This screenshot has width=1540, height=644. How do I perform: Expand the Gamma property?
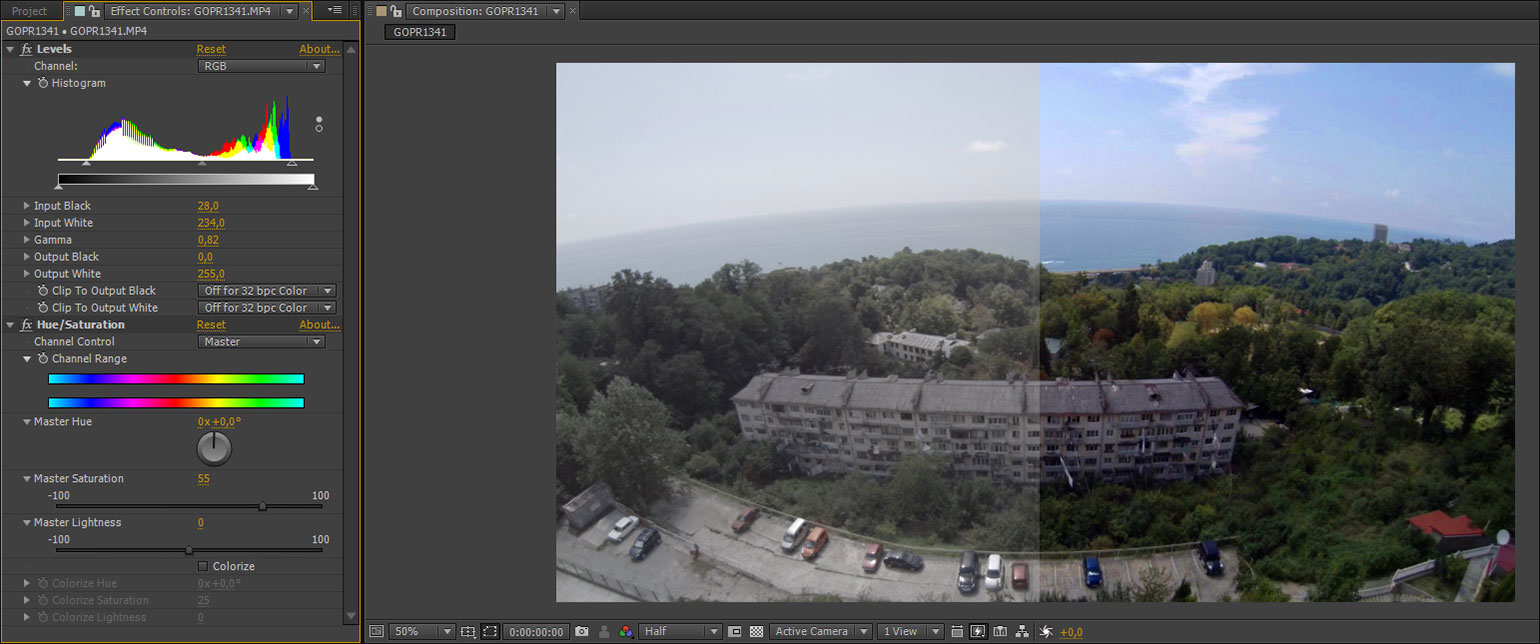pyautogui.click(x=27, y=240)
